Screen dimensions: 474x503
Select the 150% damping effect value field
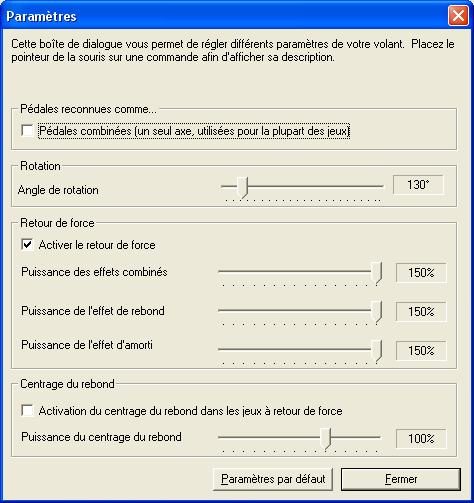pyautogui.click(x=421, y=351)
